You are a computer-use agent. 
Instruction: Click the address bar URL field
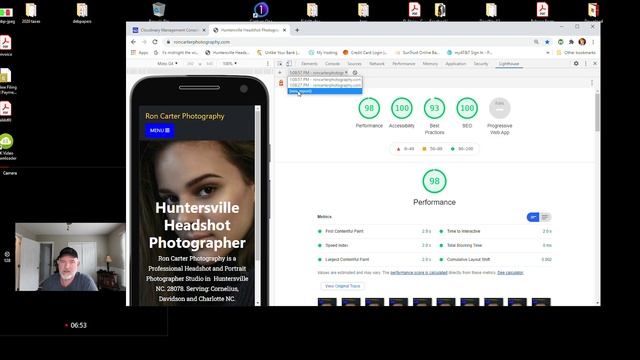[x=347, y=42]
